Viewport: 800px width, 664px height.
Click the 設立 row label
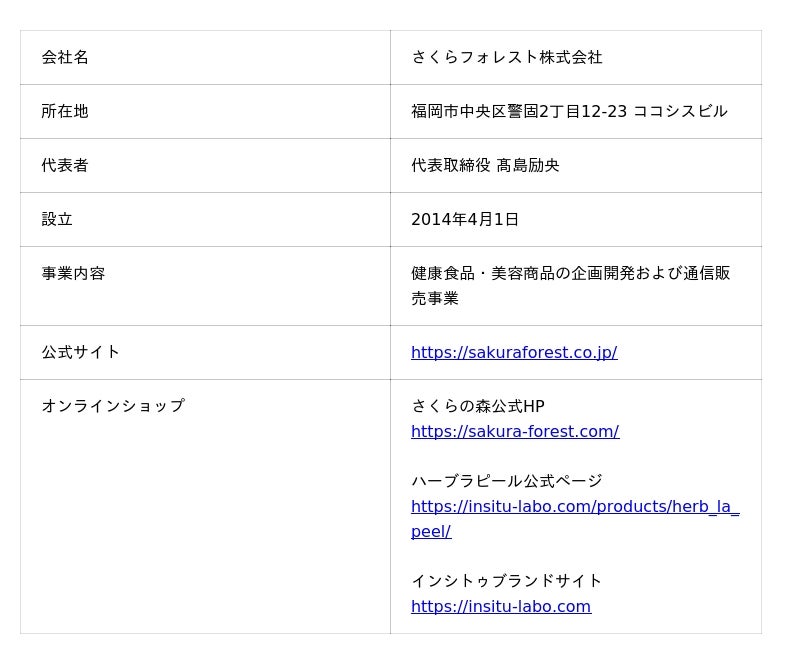(x=57, y=219)
